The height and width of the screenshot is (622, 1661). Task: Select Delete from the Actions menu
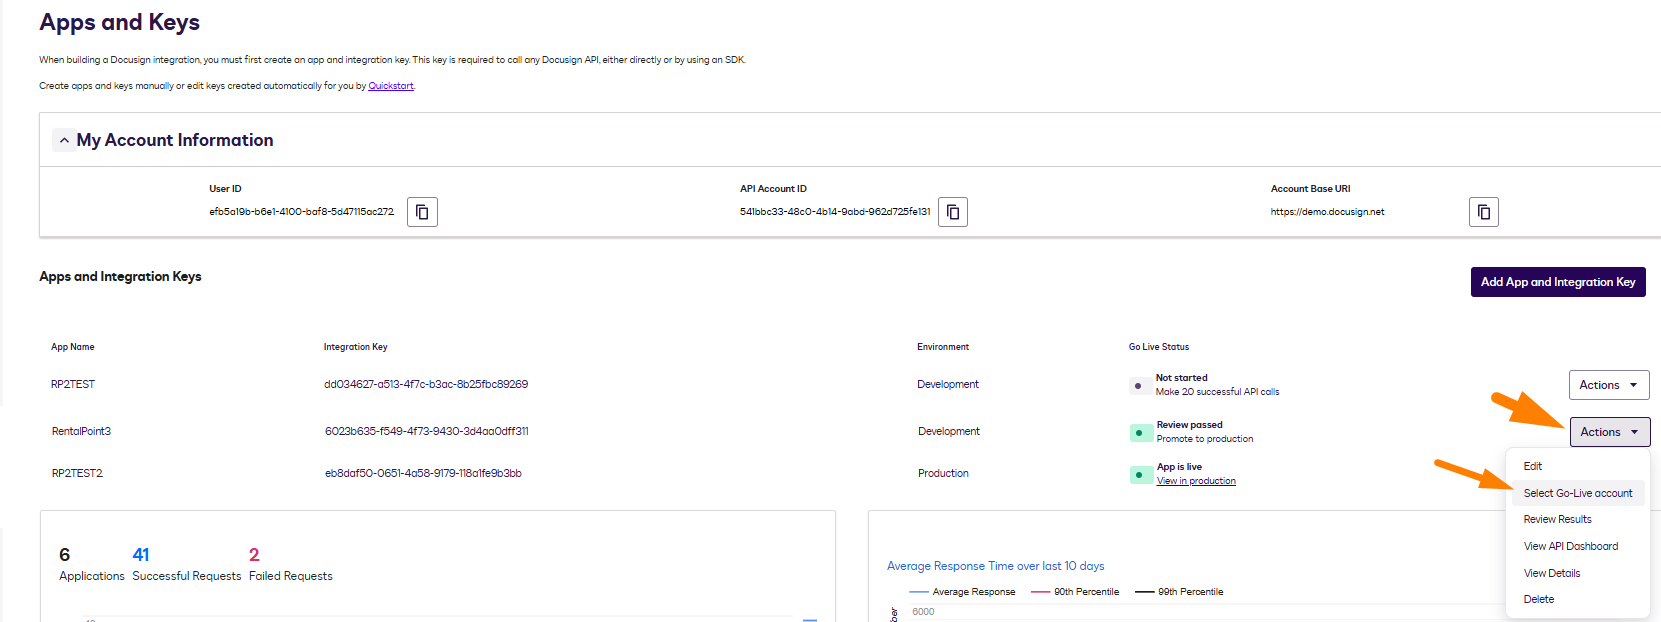coord(1539,599)
